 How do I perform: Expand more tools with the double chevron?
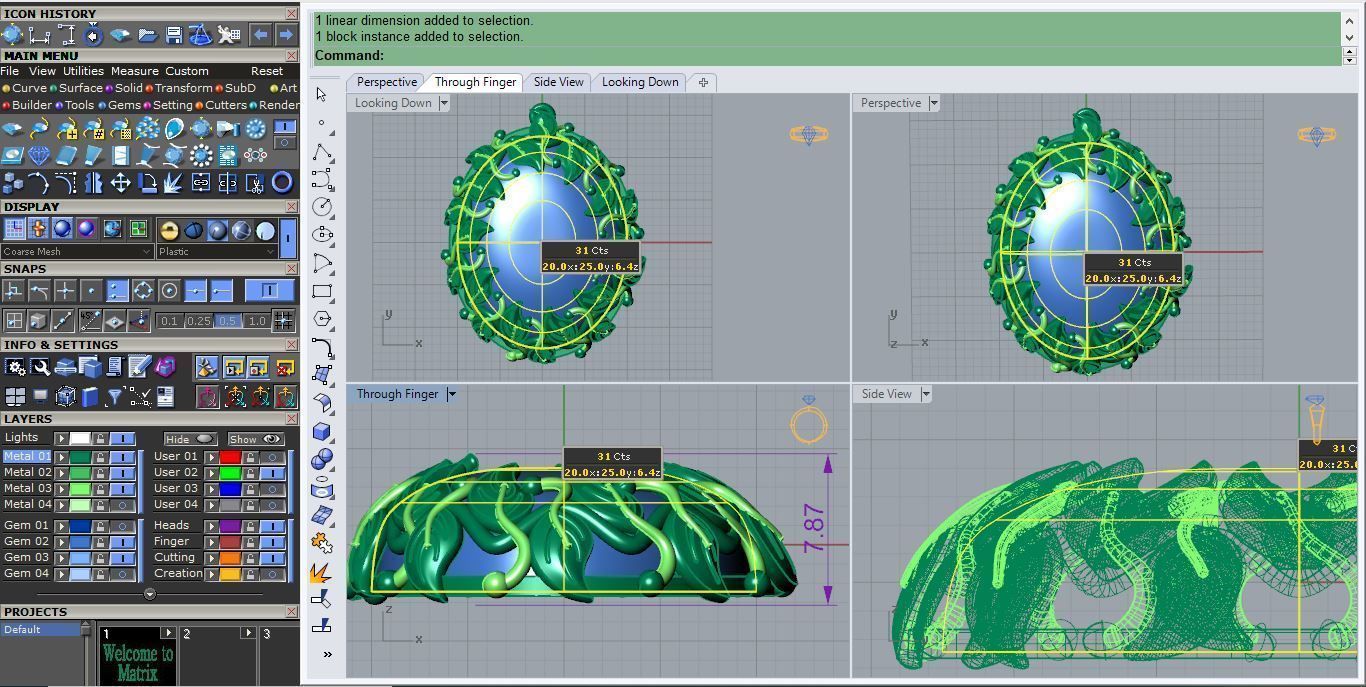tap(327, 654)
